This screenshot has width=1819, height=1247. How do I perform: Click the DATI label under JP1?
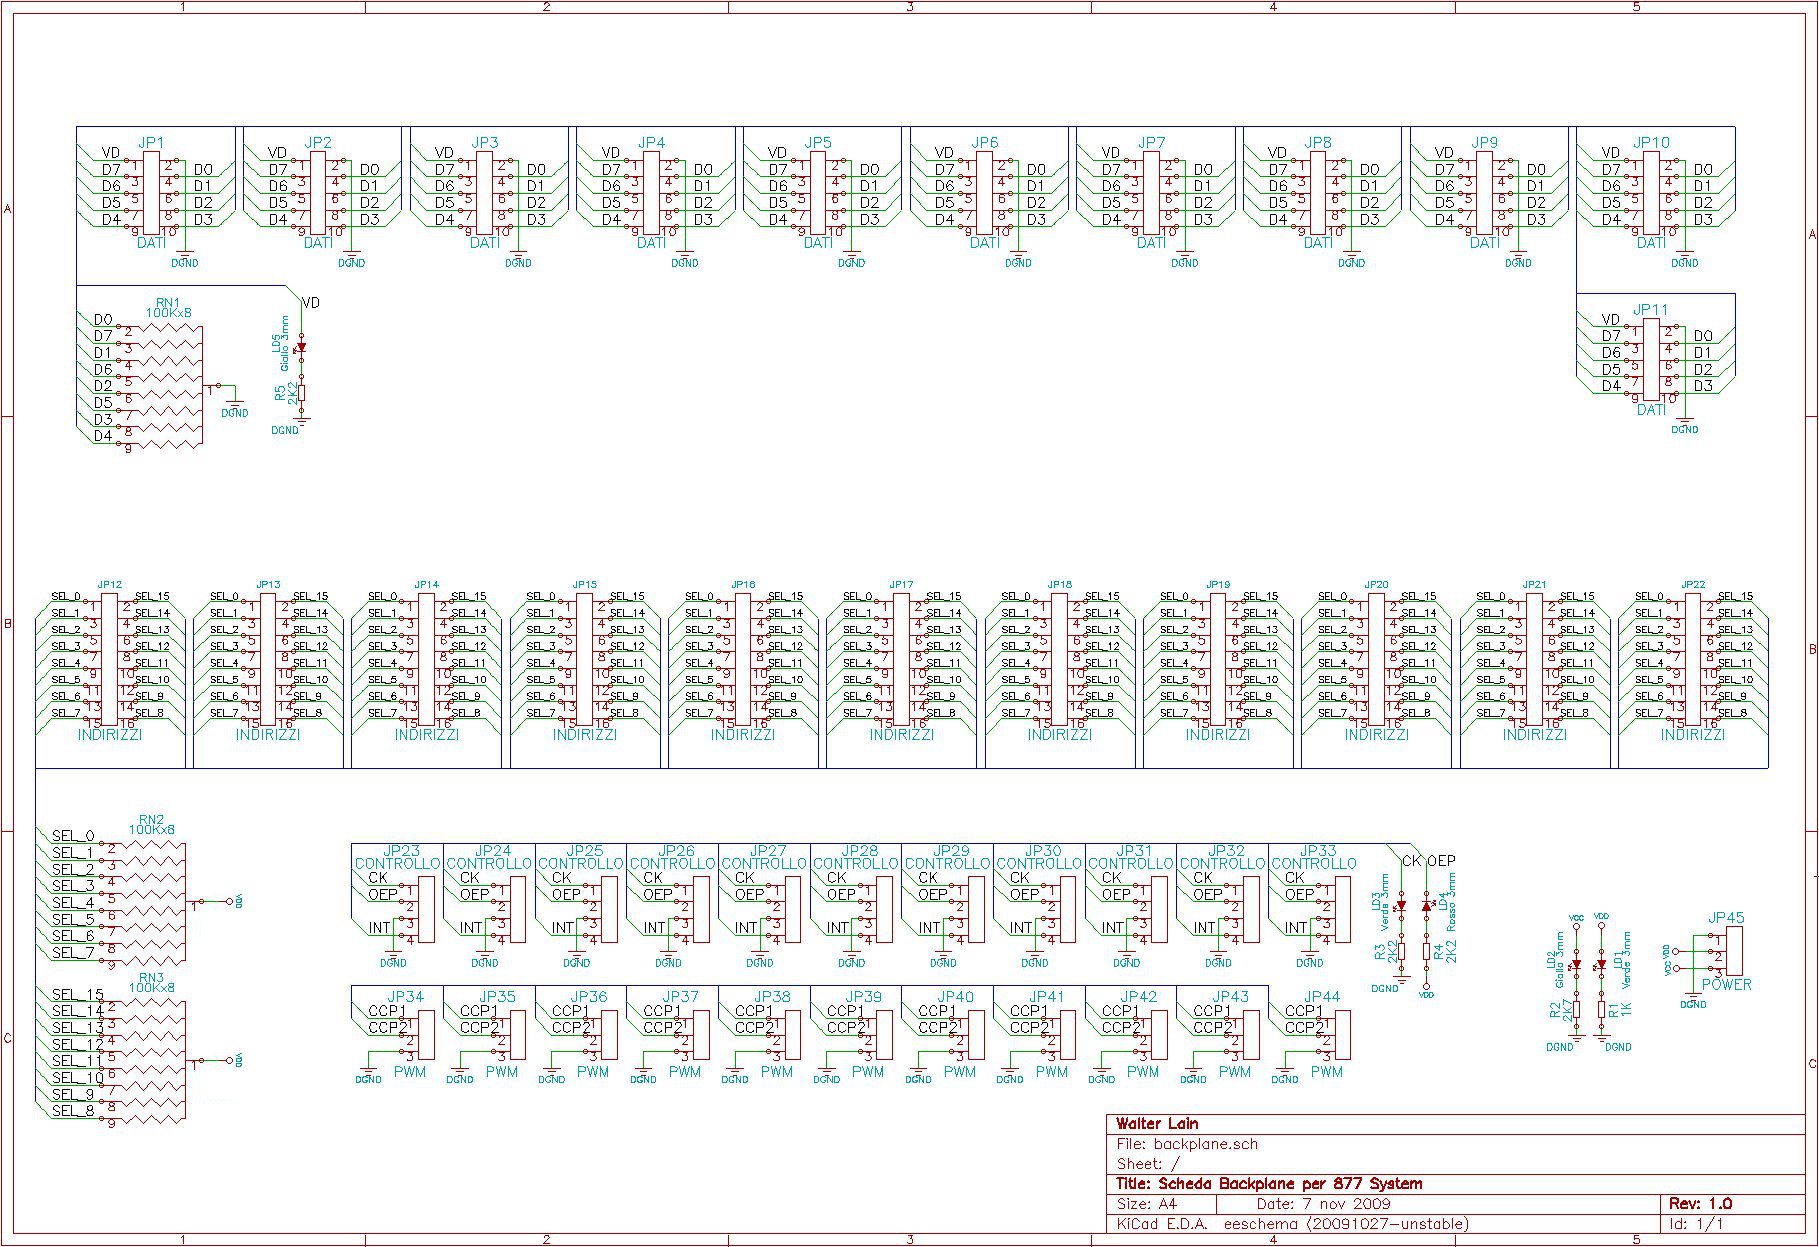(151, 243)
